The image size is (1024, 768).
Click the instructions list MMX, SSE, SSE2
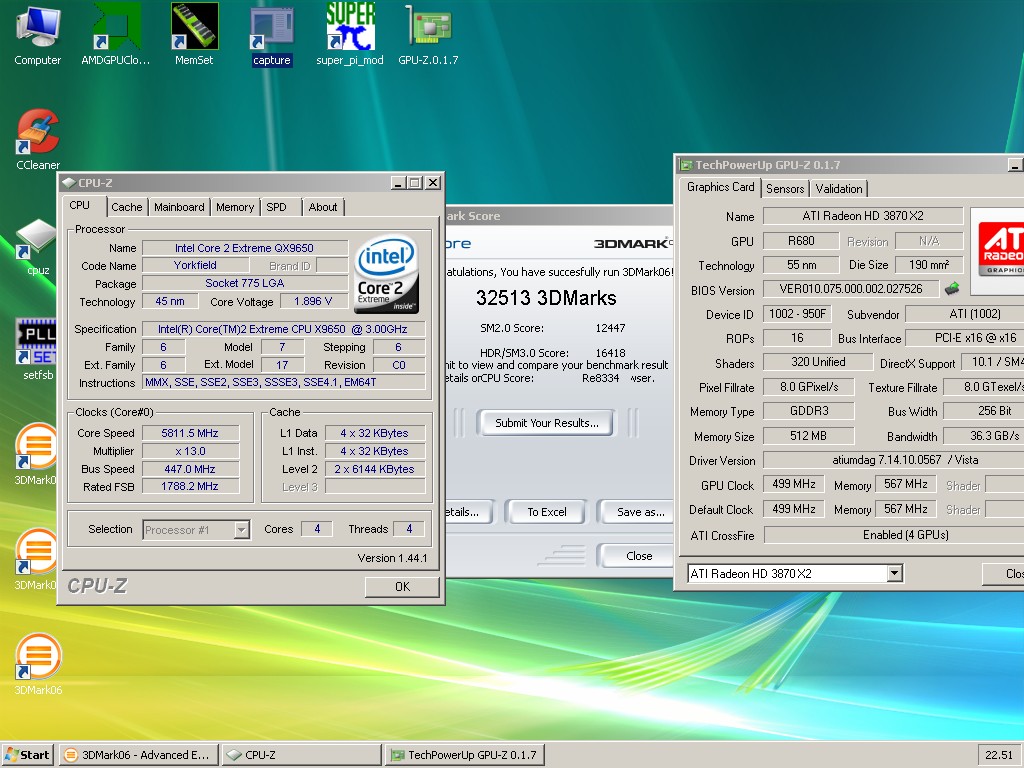click(283, 382)
